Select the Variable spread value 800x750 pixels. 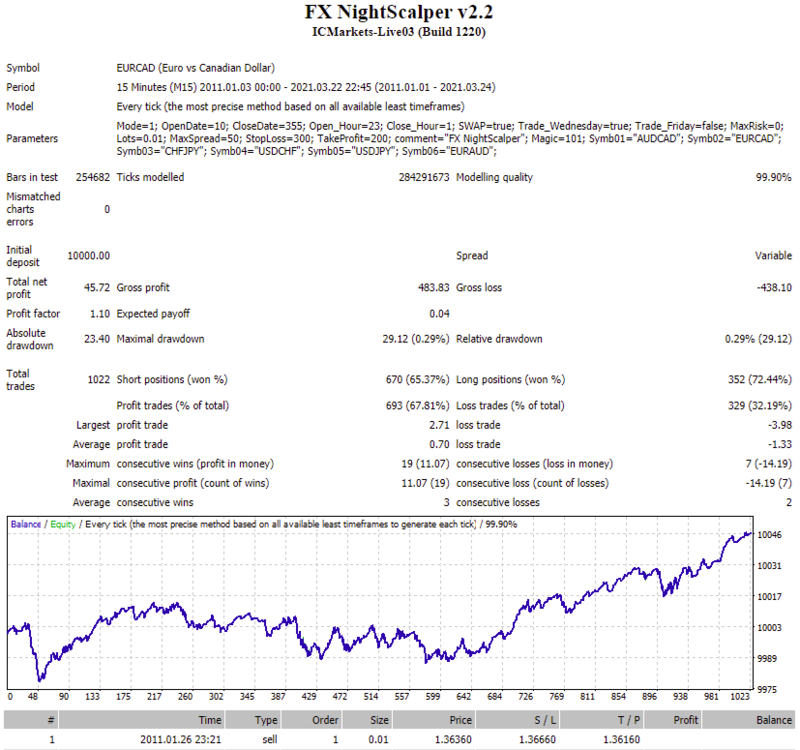[x=773, y=256]
